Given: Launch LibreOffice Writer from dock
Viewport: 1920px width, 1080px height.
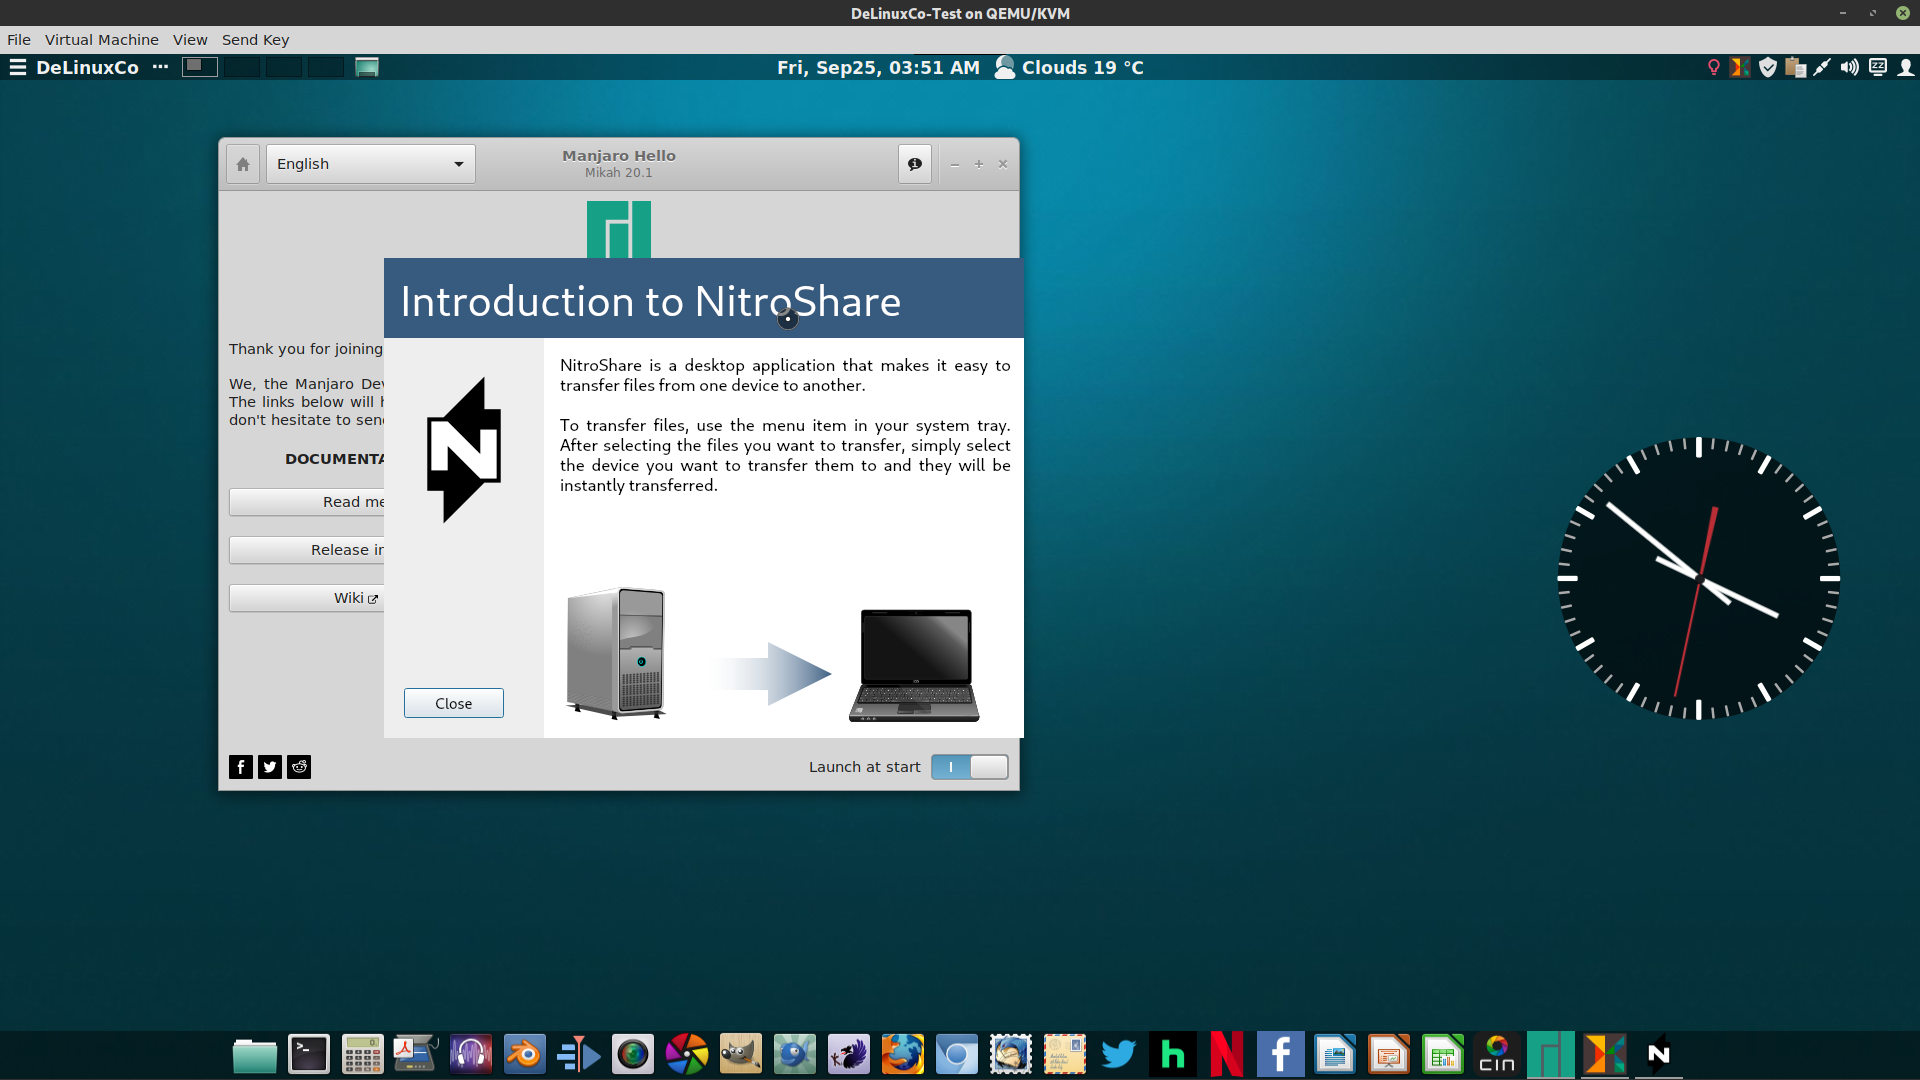Looking at the screenshot, I should [x=1335, y=1054].
